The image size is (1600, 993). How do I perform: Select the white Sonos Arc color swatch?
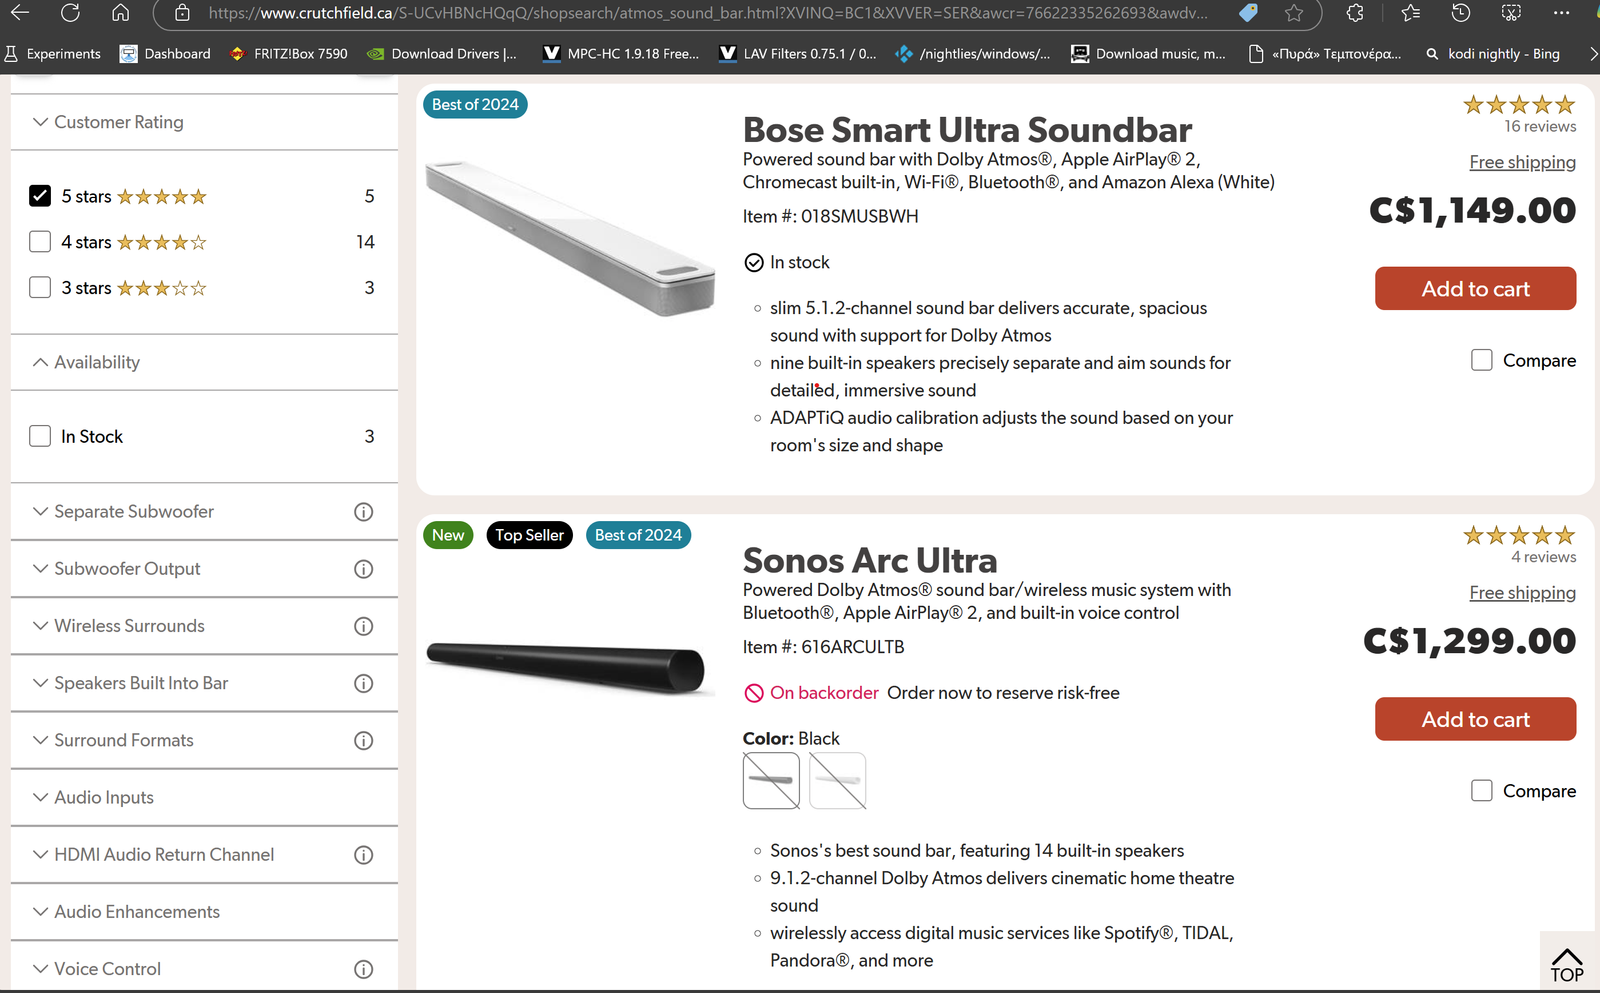[x=837, y=780]
